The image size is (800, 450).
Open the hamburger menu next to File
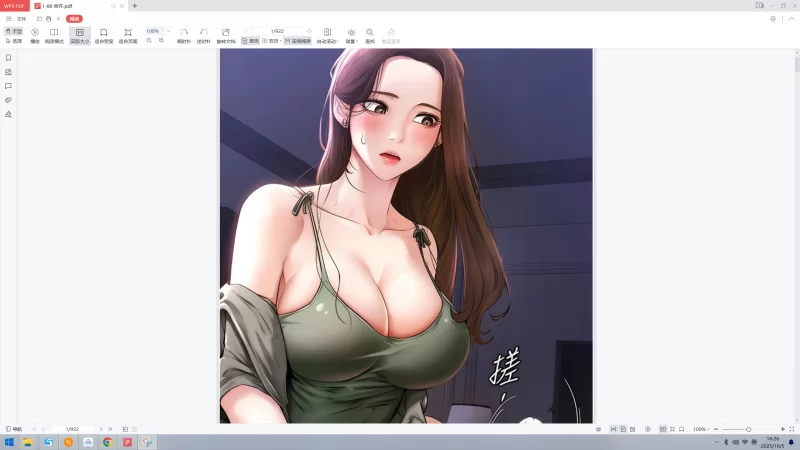tap(9, 19)
